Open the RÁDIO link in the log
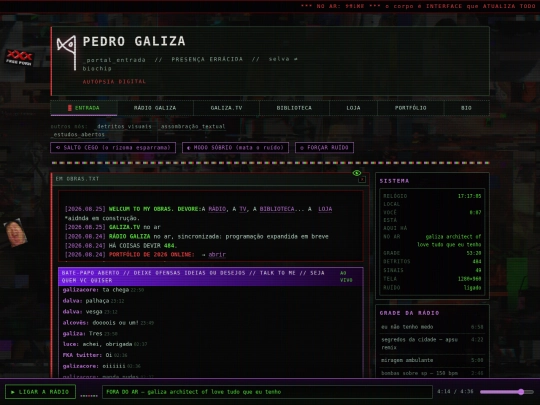Image resolution: width=540 pixels, height=405 pixels. pos(217,209)
